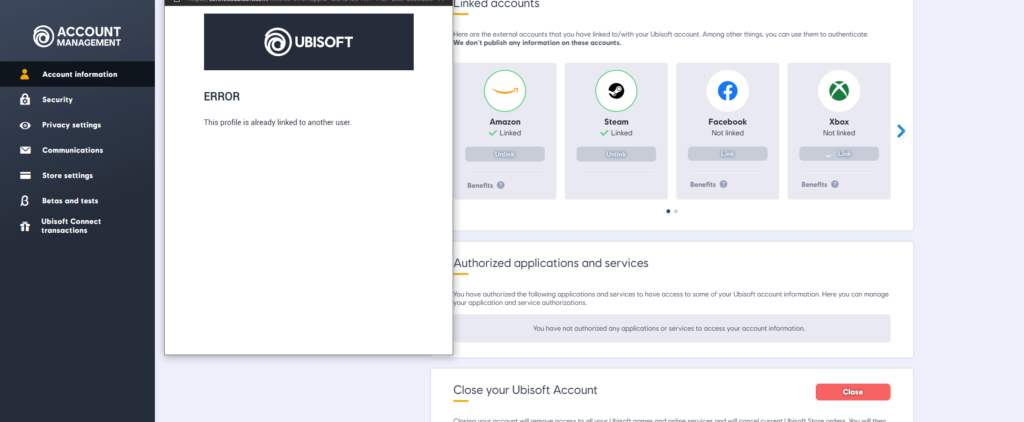
Task: Click Facebook Benefits label
Action: click(x=703, y=185)
